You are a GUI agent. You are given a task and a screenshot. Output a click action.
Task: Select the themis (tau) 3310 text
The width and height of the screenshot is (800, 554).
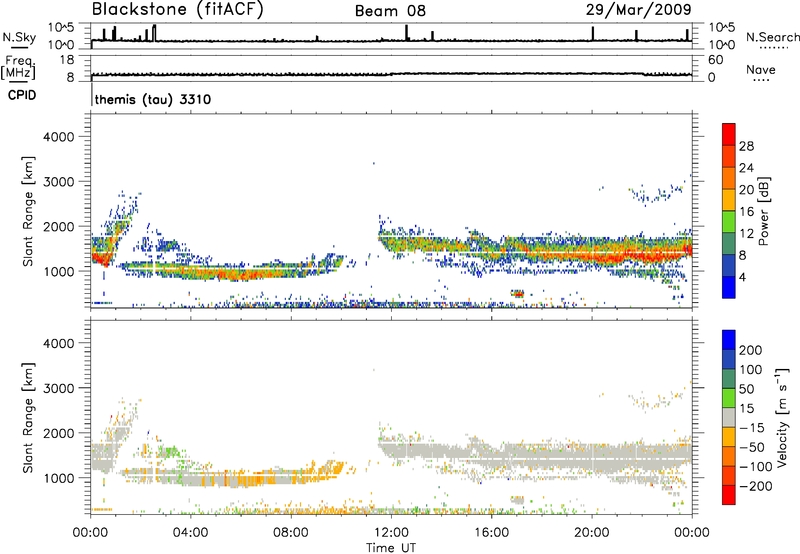coord(153,99)
